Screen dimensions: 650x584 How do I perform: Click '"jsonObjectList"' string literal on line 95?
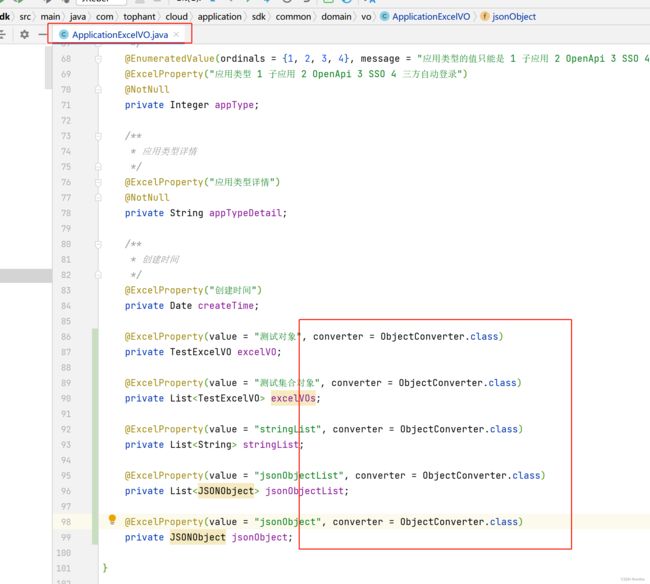[x=299, y=475]
